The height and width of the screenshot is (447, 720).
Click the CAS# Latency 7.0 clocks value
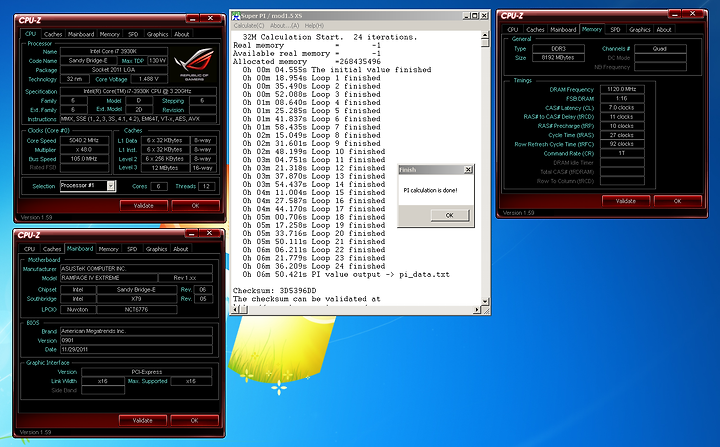tap(622, 108)
